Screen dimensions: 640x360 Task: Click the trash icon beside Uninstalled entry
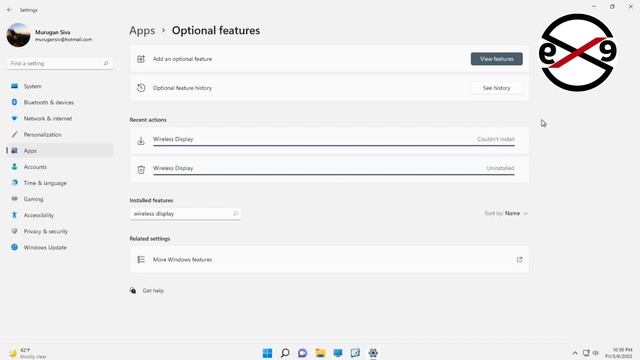(x=141, y=169)
